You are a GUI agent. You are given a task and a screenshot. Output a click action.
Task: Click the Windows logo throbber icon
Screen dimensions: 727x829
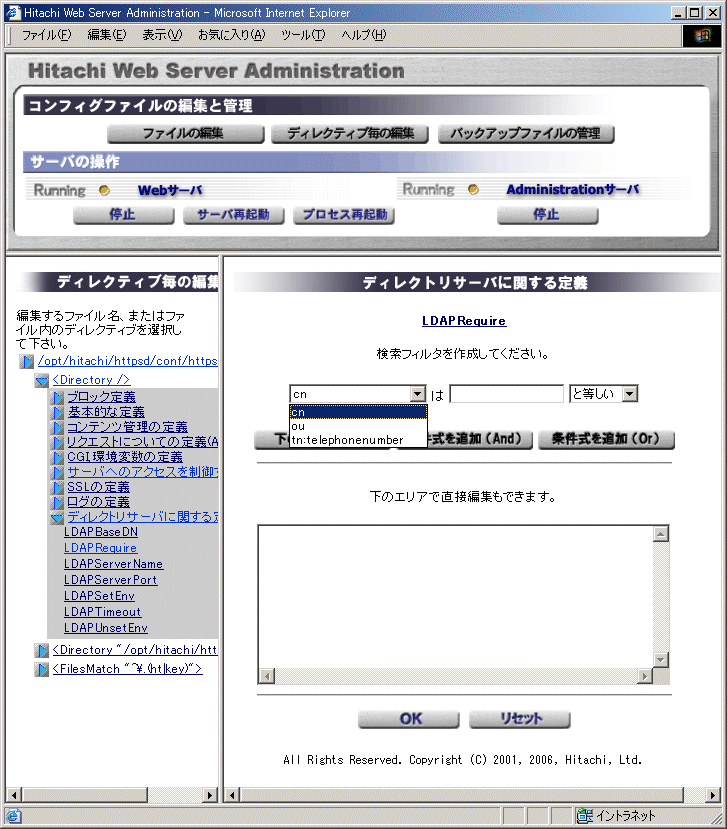coord(703,35)
